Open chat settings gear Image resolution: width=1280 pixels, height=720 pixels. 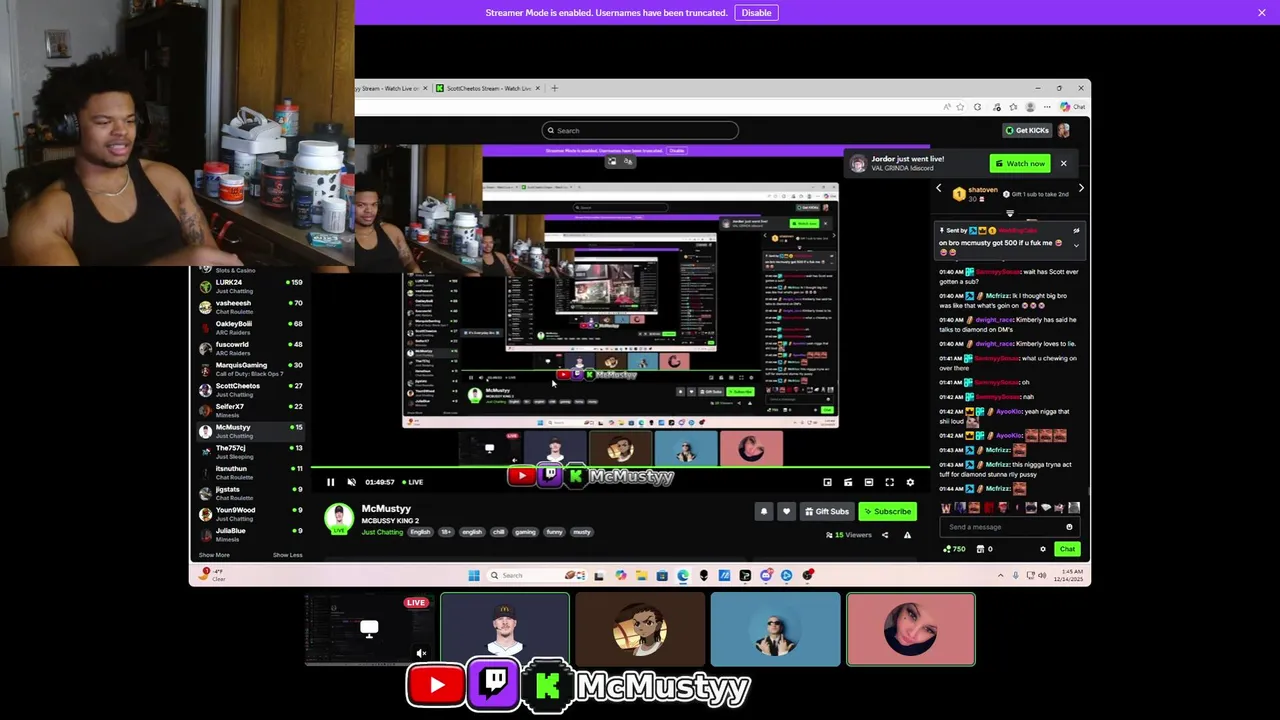(x=1043, y=549)
